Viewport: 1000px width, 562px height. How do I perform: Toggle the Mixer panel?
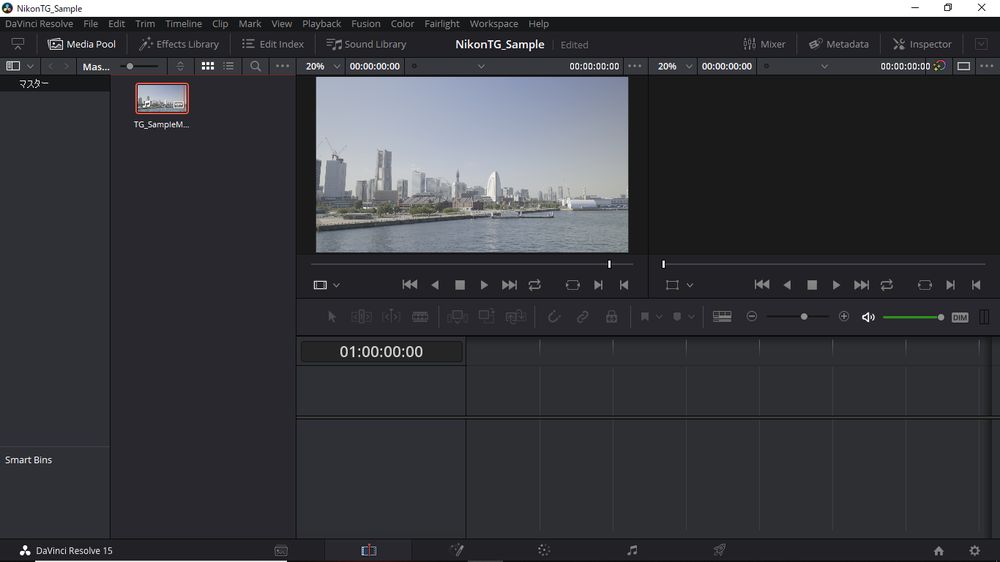tap(764, 44)
